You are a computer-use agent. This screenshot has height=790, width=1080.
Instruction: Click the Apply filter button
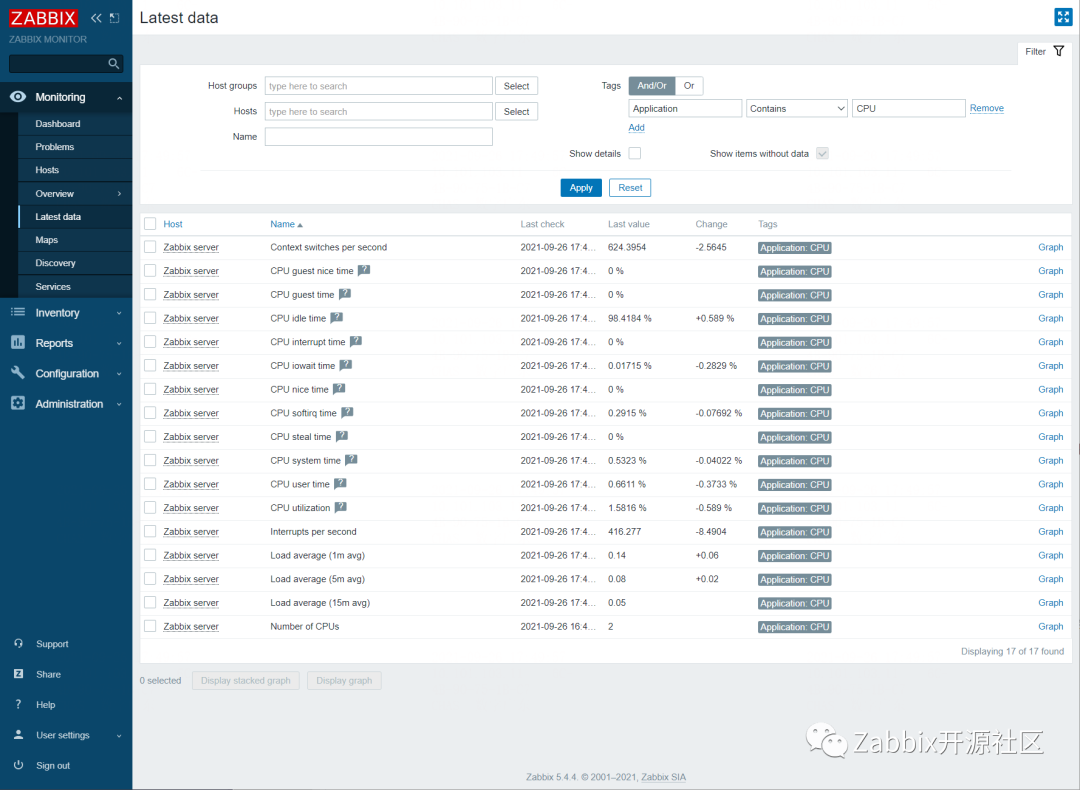coord(581,187)
